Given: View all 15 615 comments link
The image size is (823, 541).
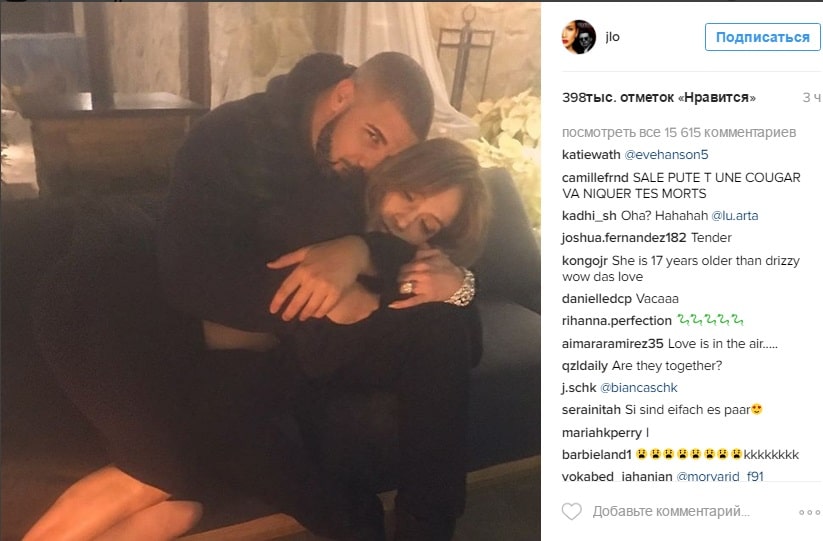Looking at the screenshot, I should click(x=679, y=133).
